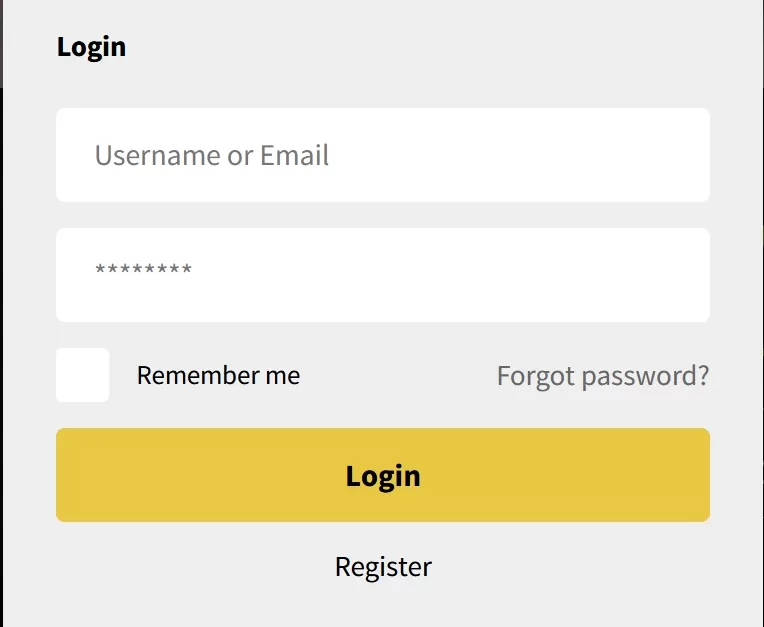Viewport: 764px width, 627px height.
Task: Click Forgot password? to recover account
Action: (x=603, y=375)
